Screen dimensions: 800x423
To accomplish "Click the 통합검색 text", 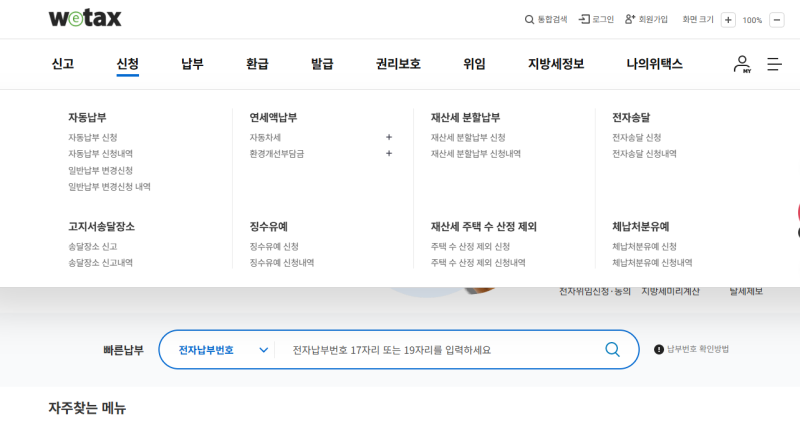I will (553, 19).
